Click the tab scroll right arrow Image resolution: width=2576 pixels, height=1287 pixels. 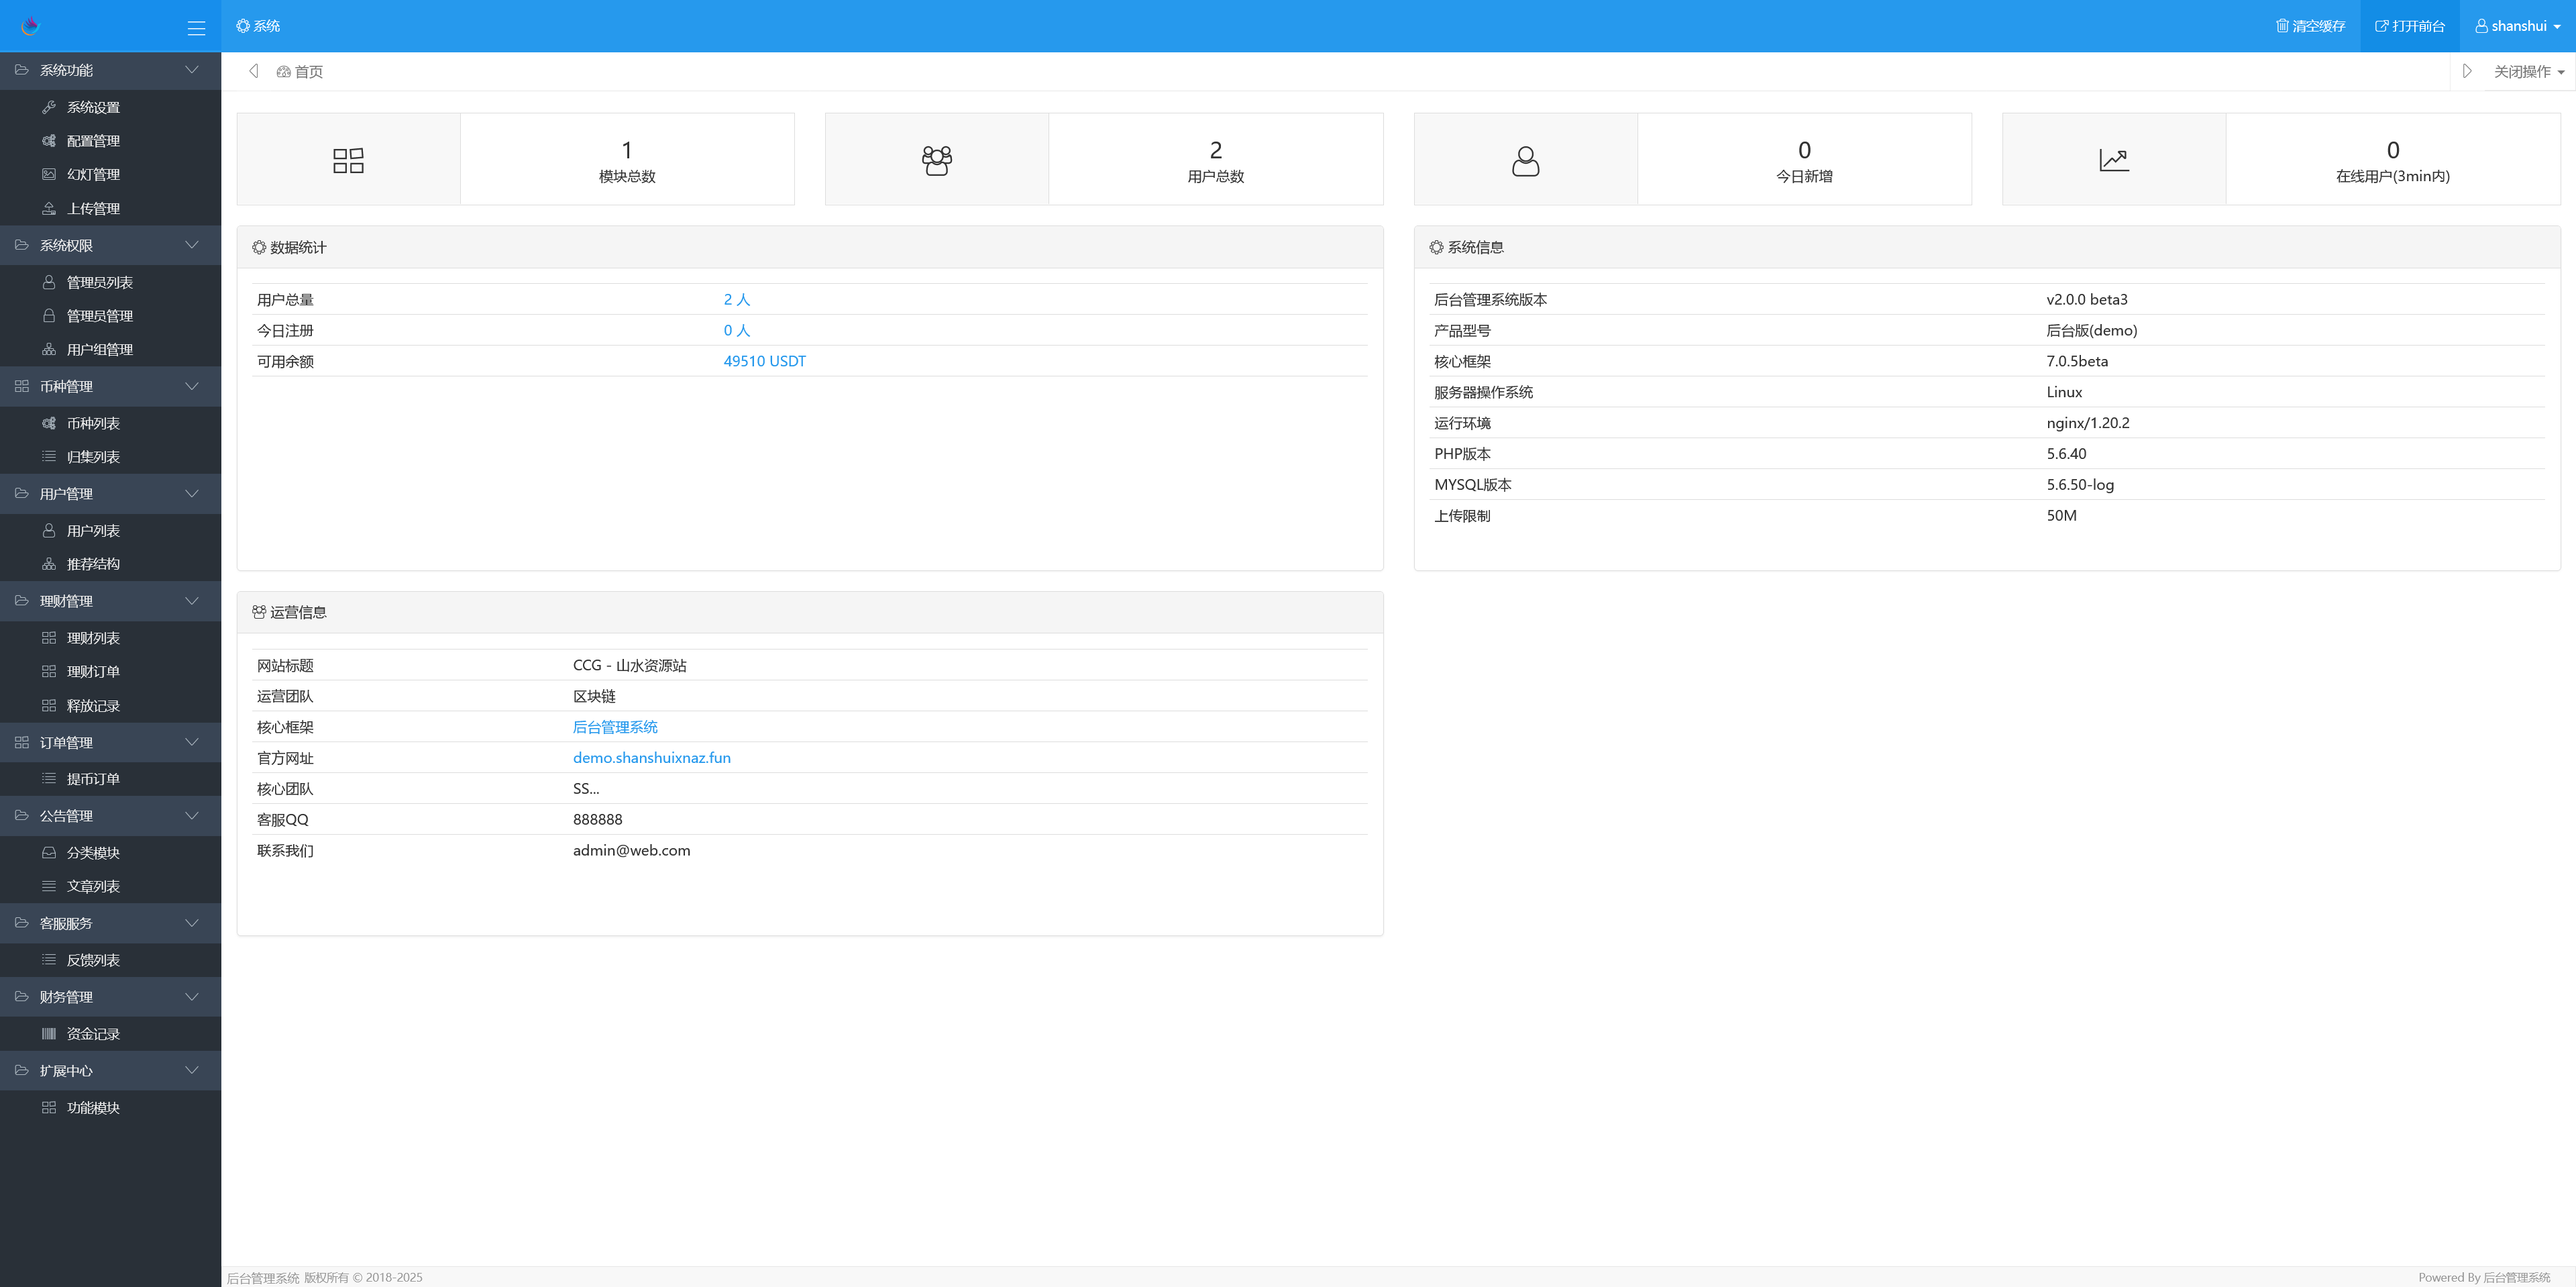(2467, 71)
